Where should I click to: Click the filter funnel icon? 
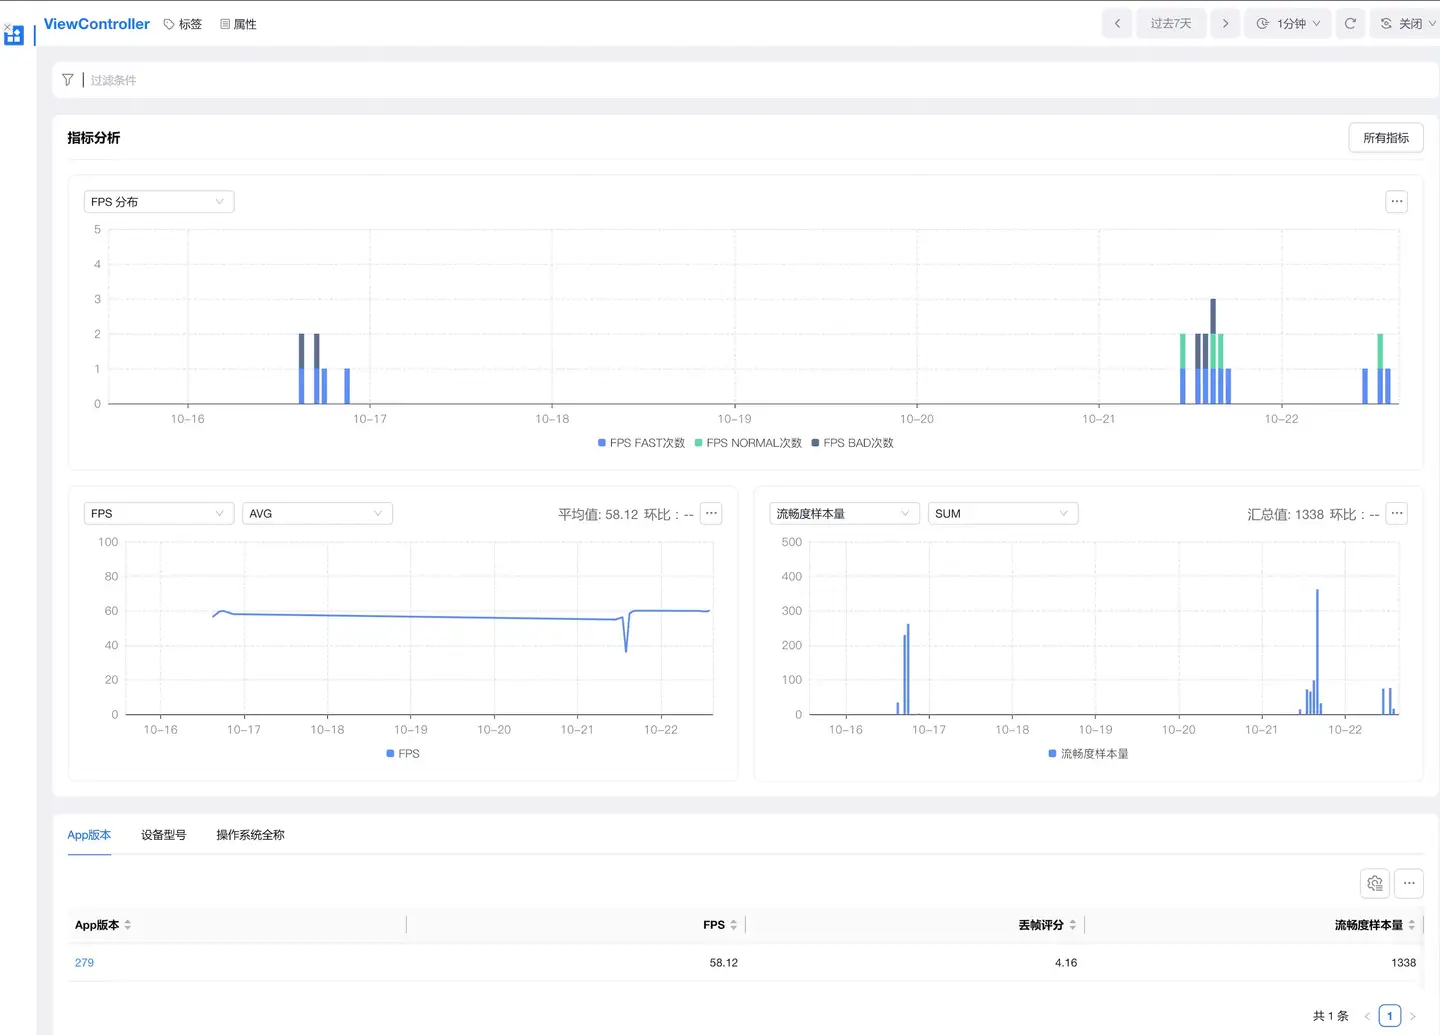[68, 80]
